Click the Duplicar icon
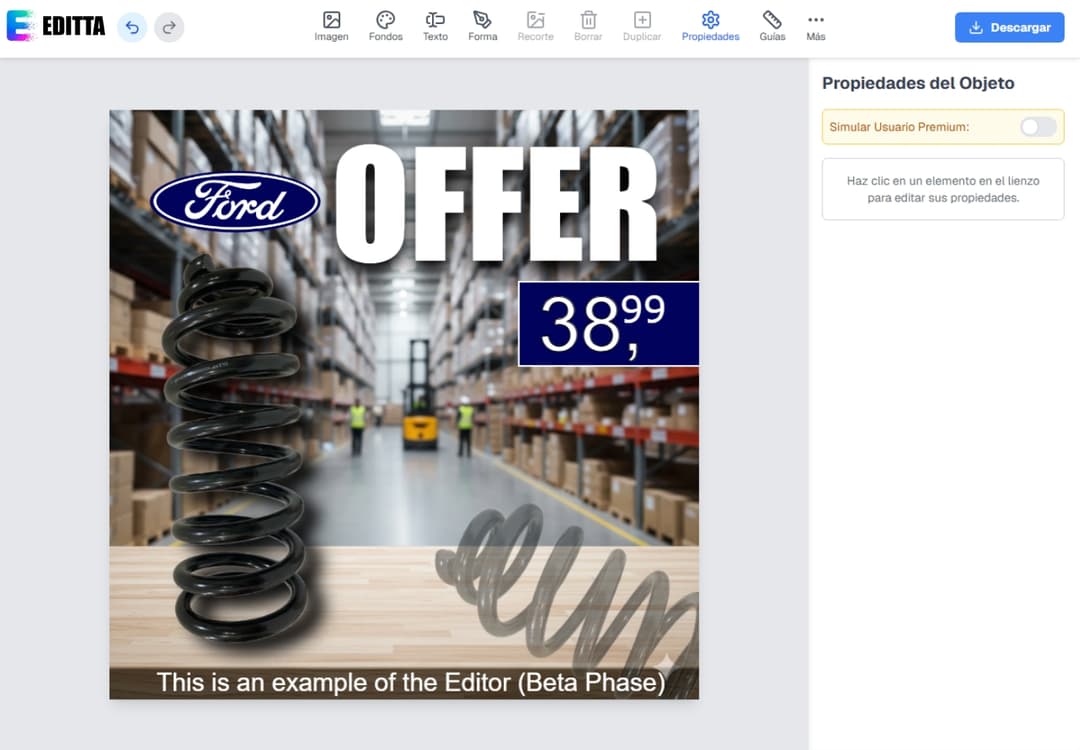 click(x=641, y=27)
